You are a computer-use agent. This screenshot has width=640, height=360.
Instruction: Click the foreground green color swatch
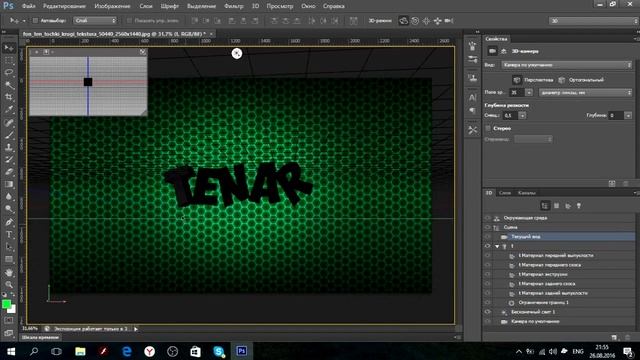point(6,304)
